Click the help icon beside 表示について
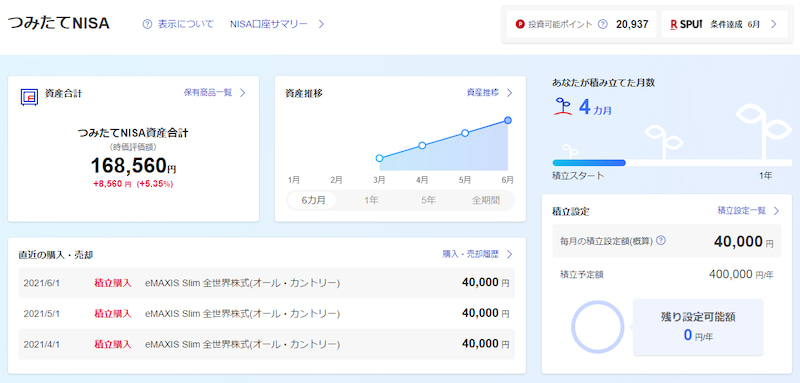 pyautogui.click(x=147, y=24)
